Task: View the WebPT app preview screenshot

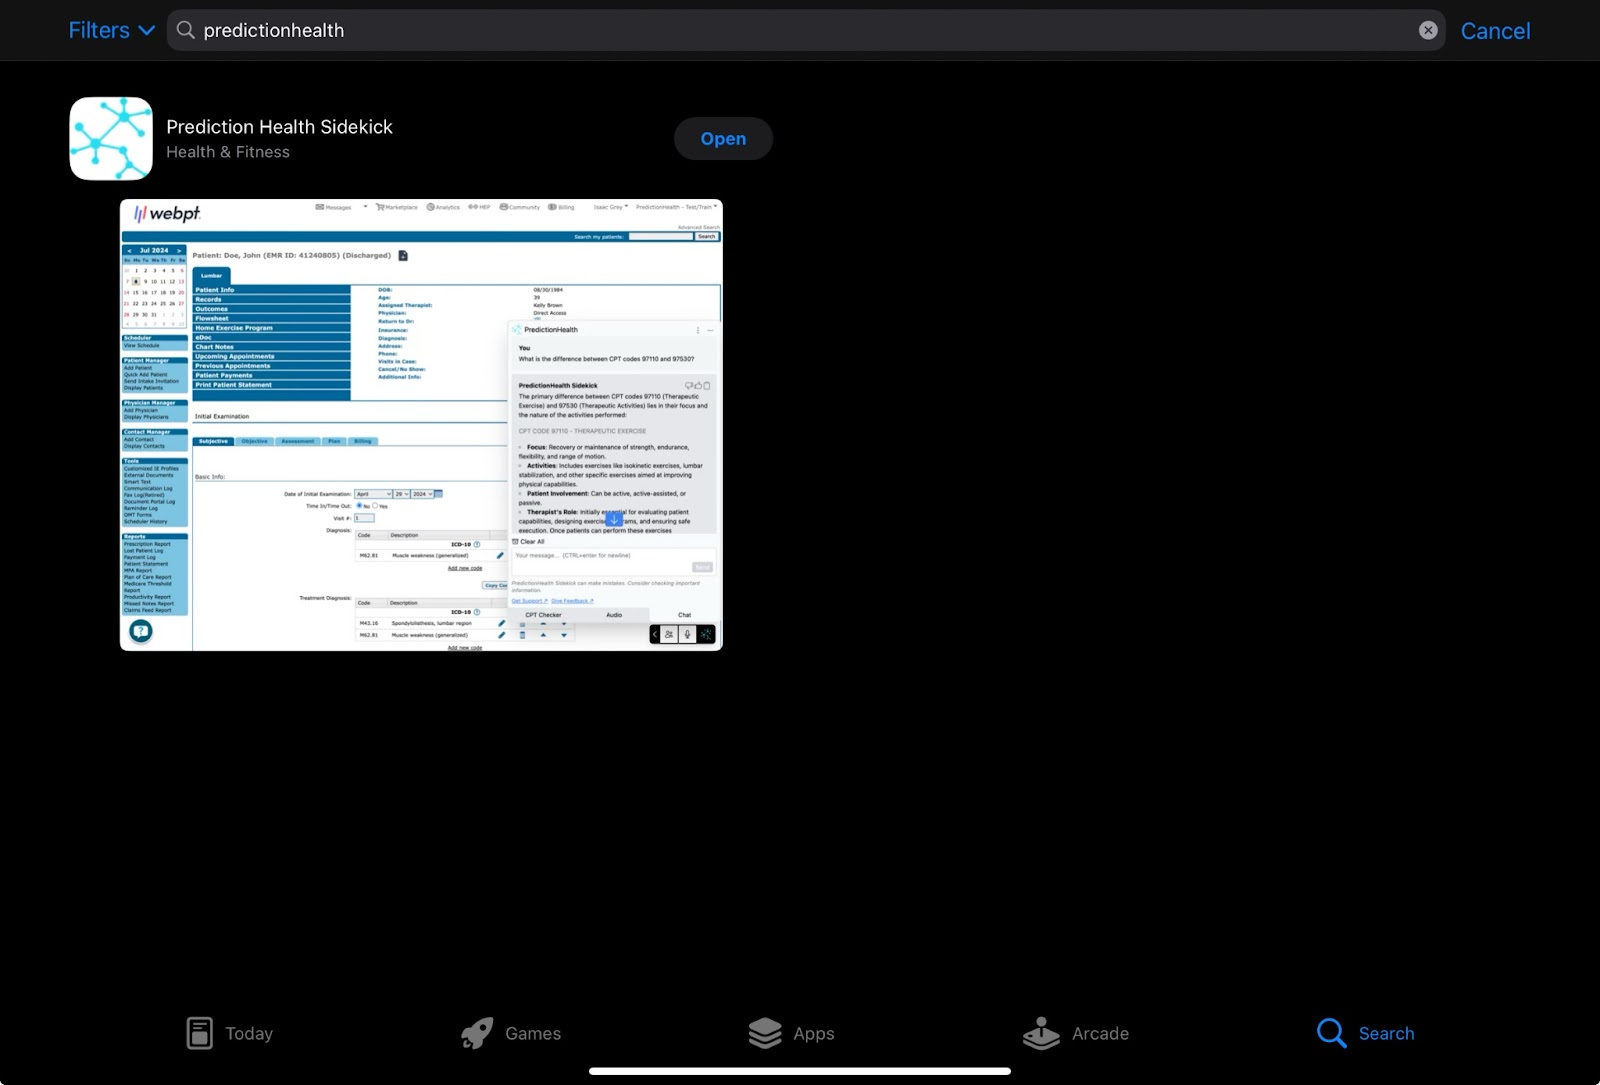Action: [421, 425]
